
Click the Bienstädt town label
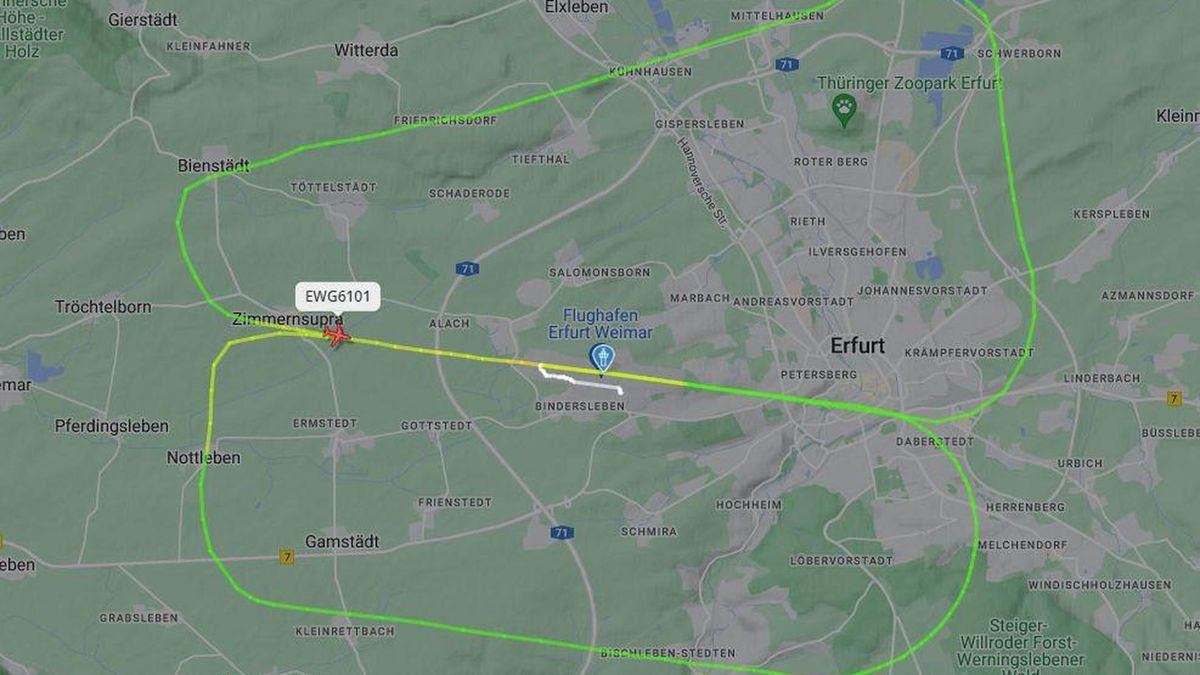point(213,165)
